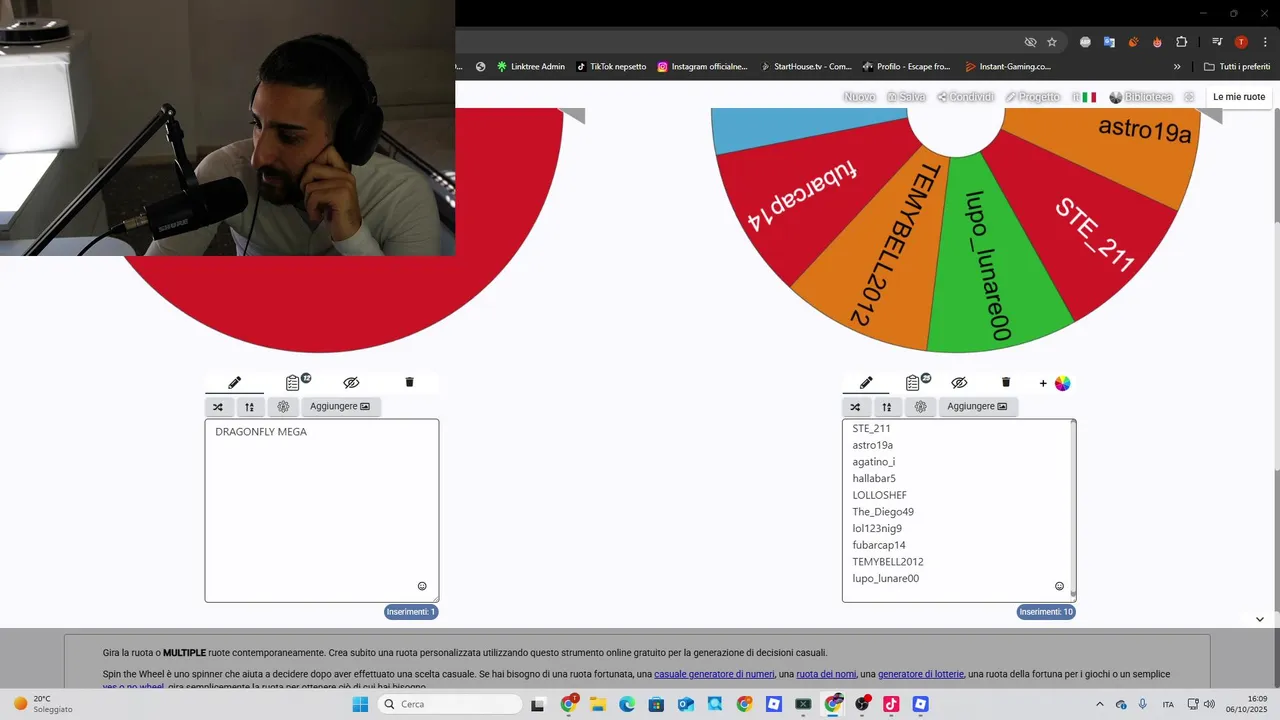This screenshot has width=1280, height=720.
Task: Open emoji picker in left entries box
Action: pyautogui.click(x=422, y=586)
